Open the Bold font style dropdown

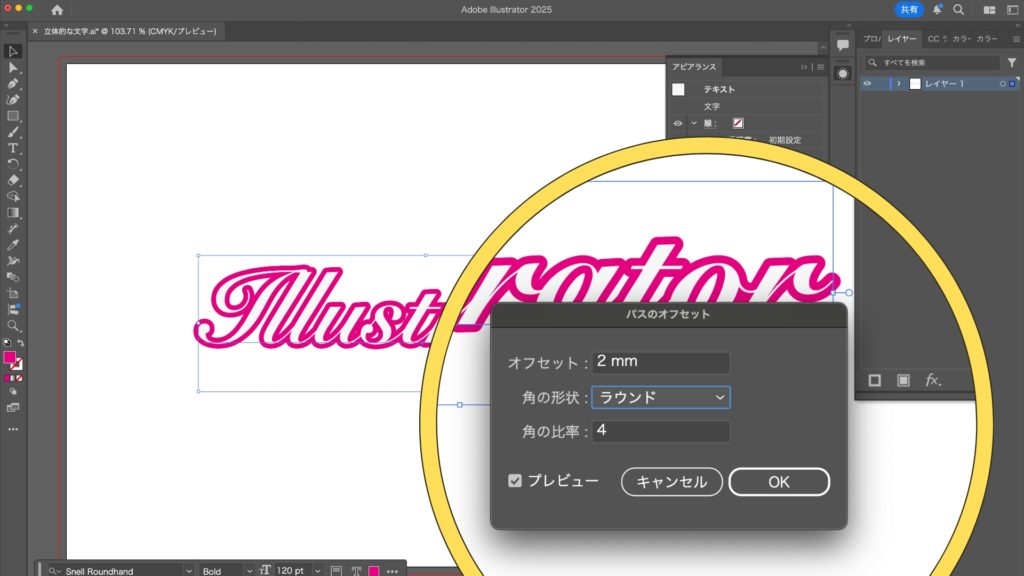pyautogui.click(x=224, y=570)
